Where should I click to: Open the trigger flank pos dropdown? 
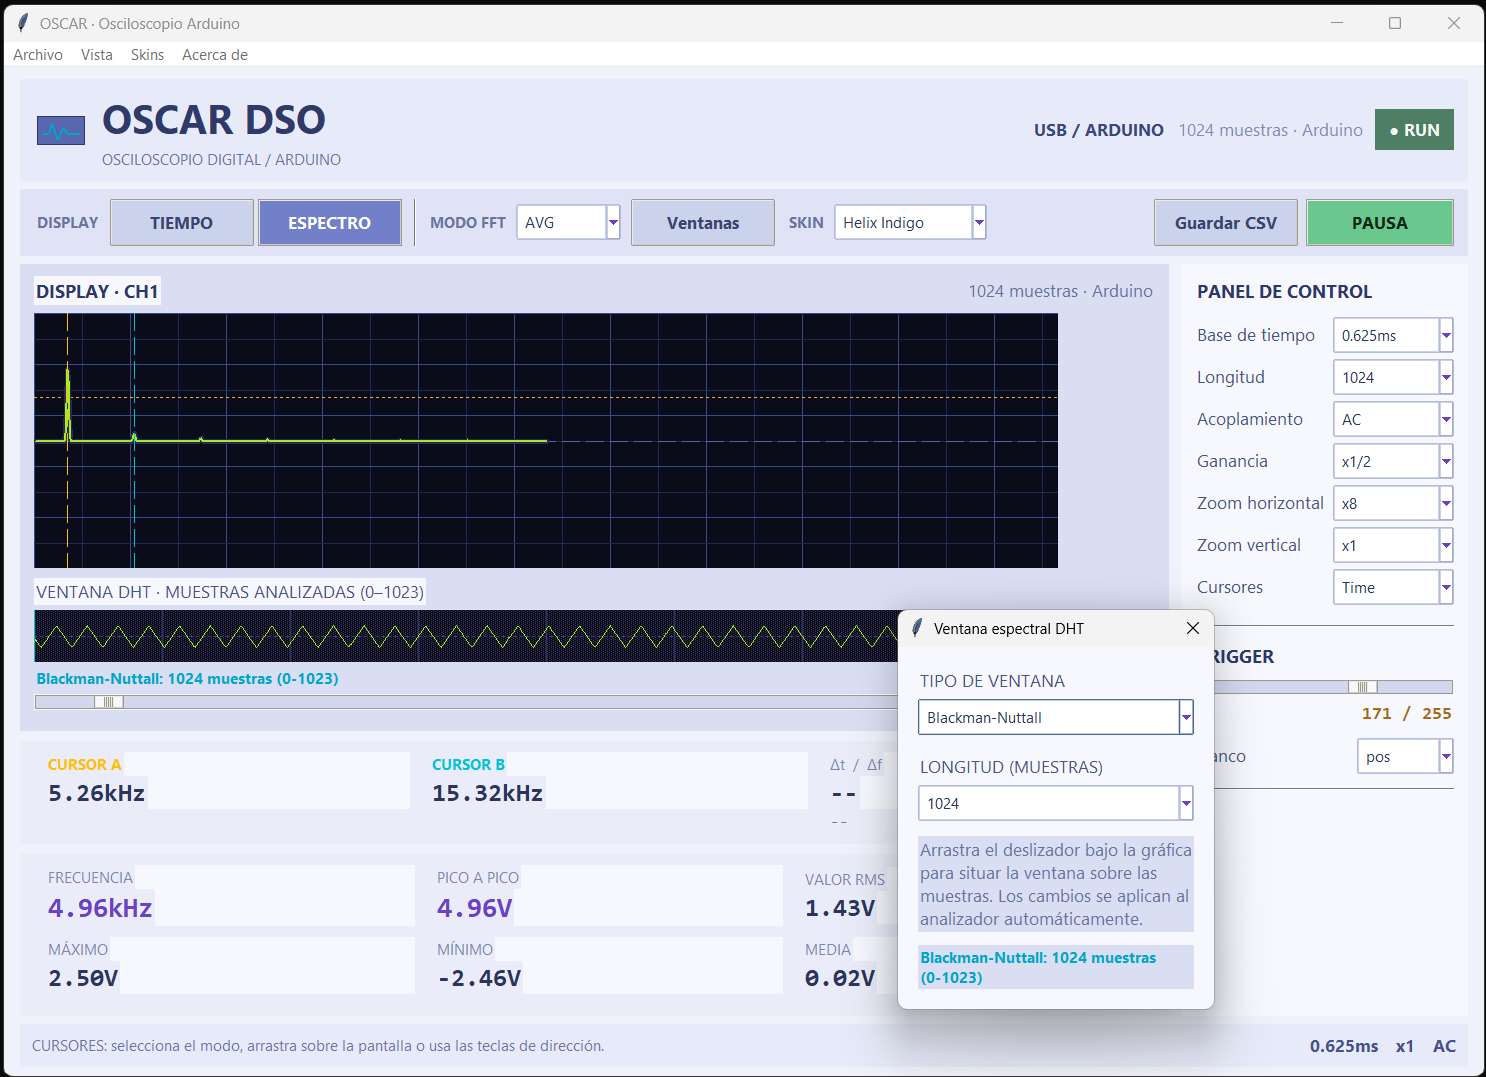coord(1405,757)
